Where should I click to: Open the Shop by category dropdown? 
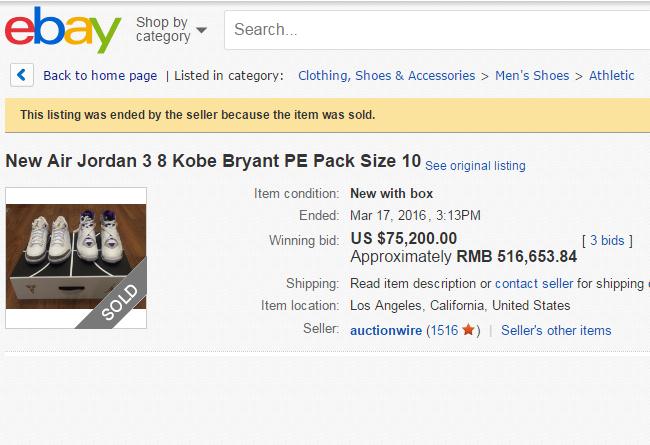pos(171,30)
